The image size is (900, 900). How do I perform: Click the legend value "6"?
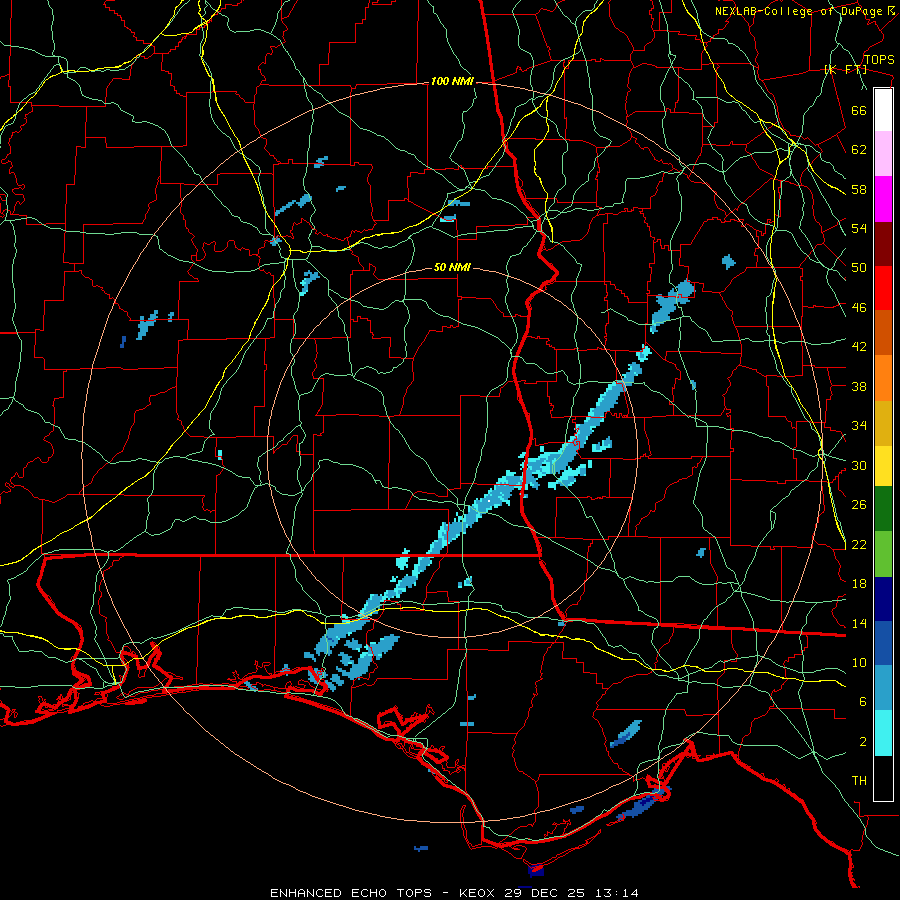863,702
